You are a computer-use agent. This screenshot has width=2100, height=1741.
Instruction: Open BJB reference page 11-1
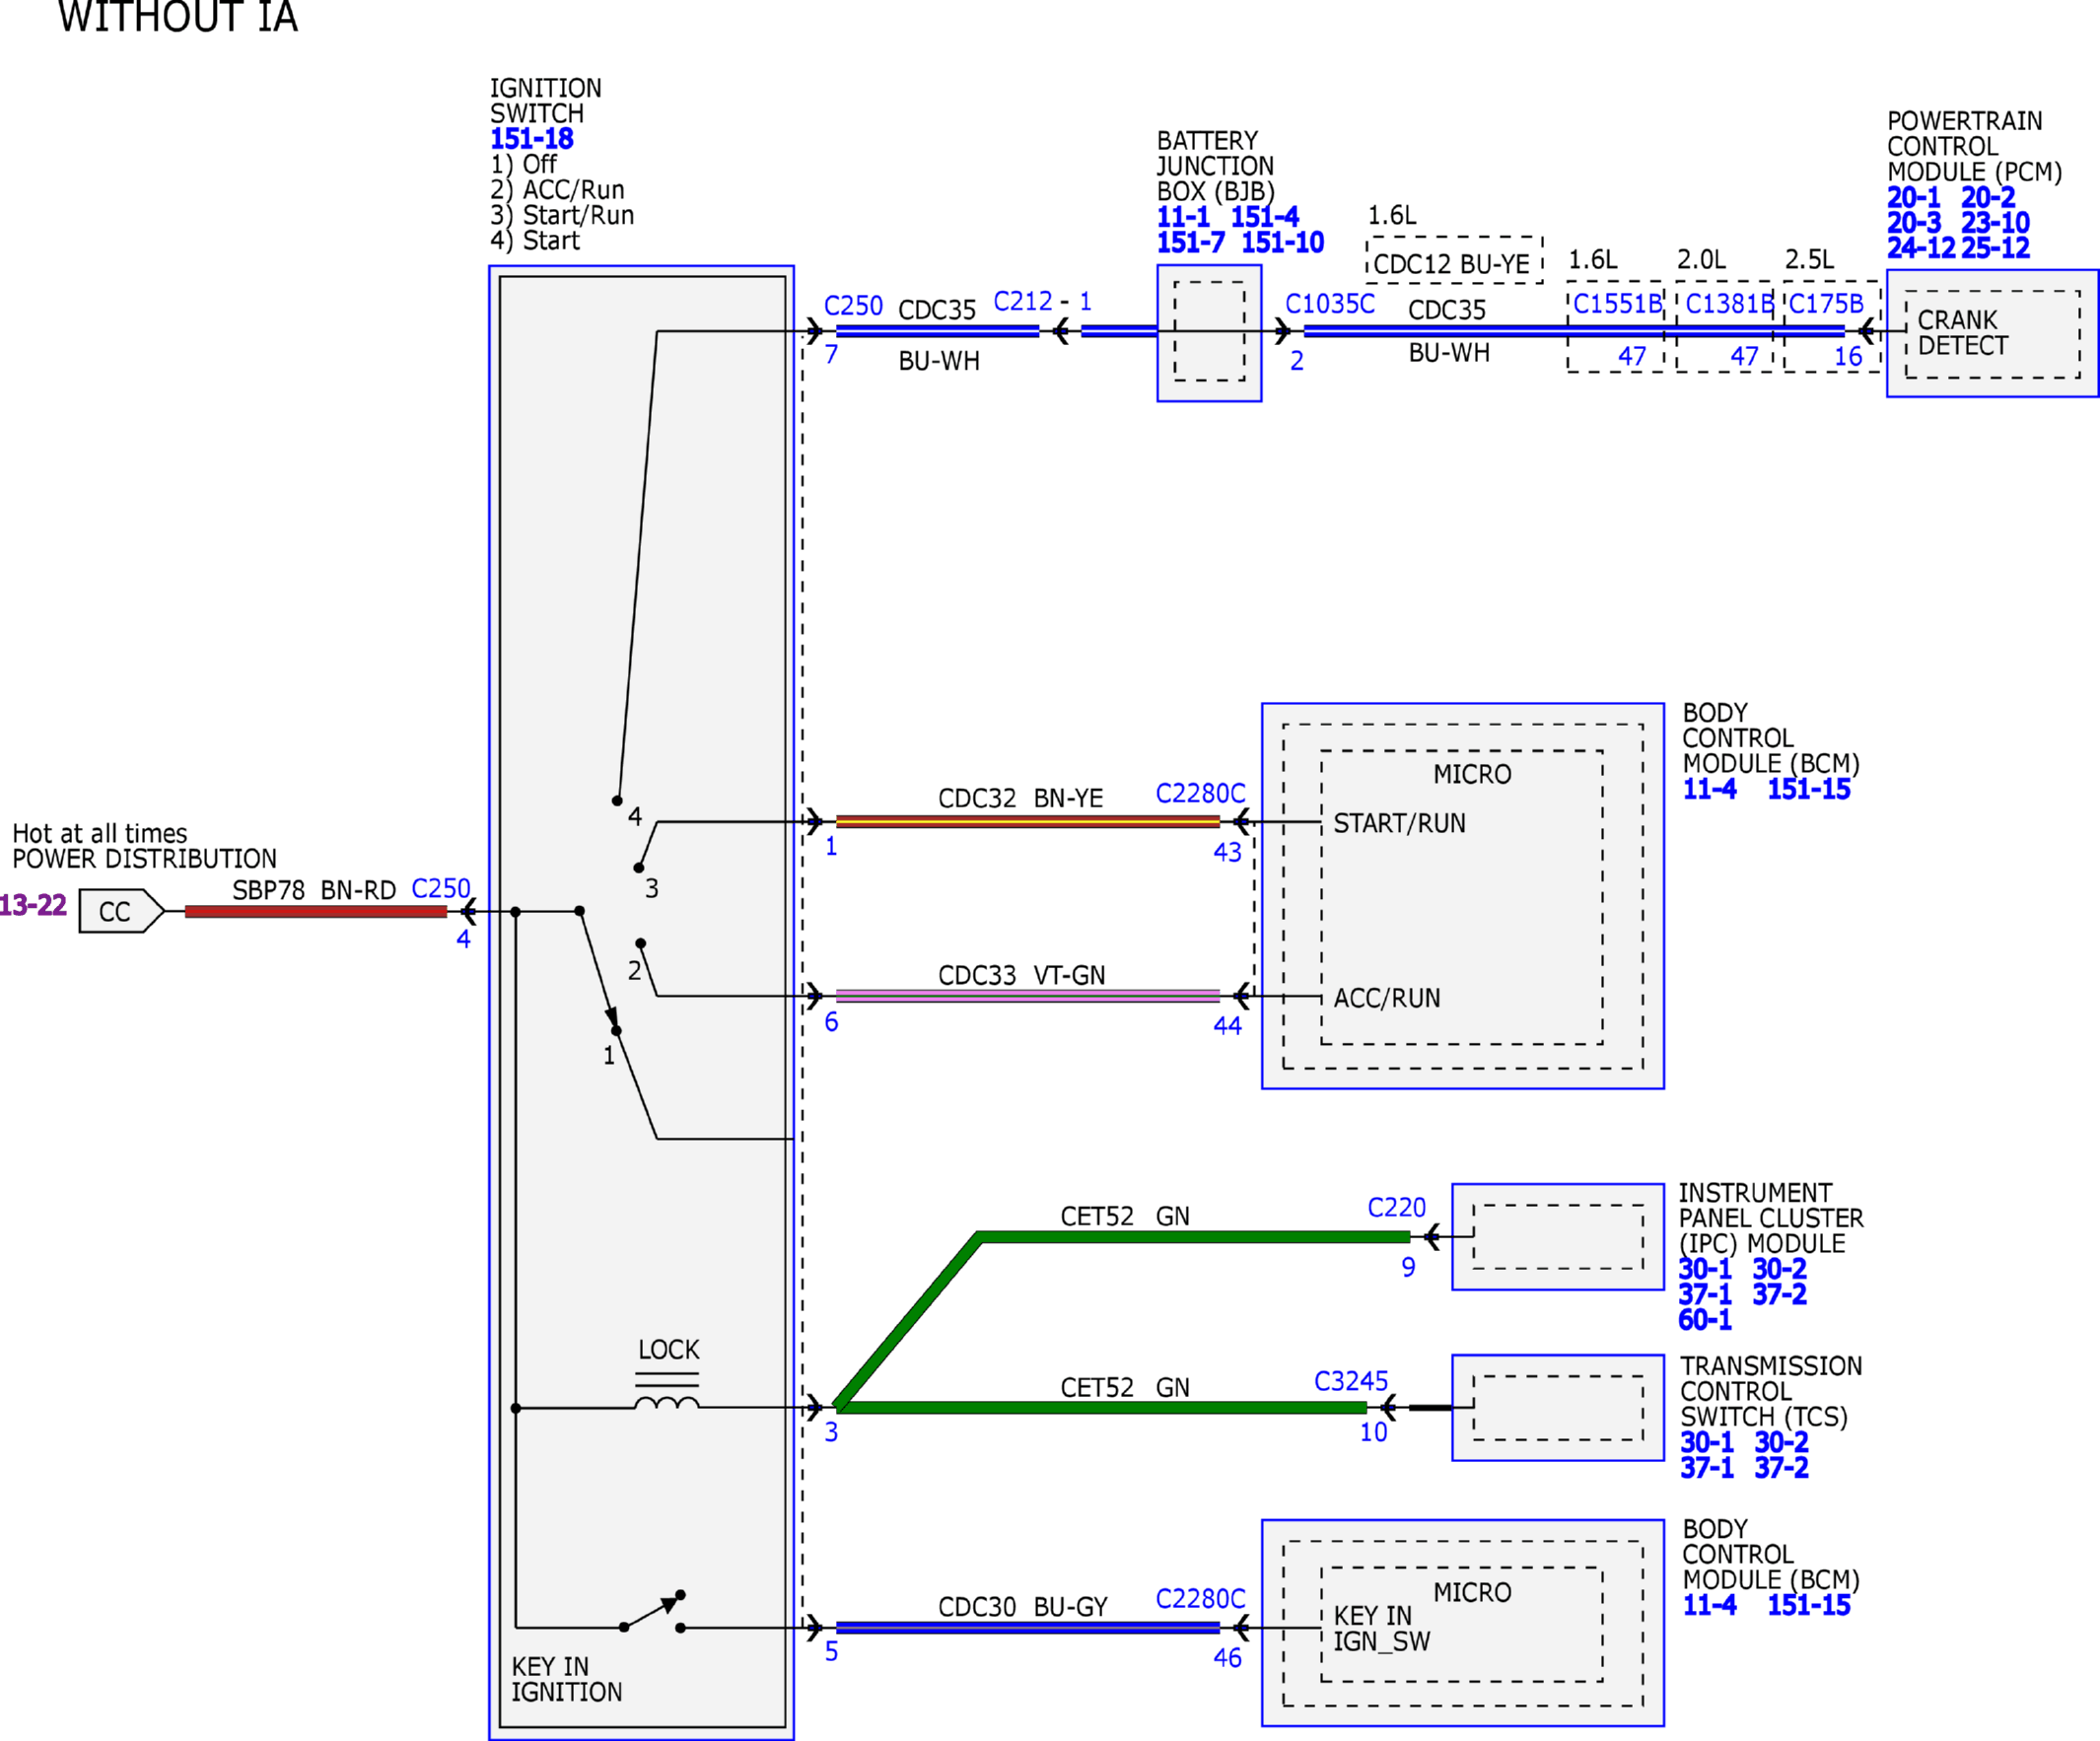(x=1183, y=217)
